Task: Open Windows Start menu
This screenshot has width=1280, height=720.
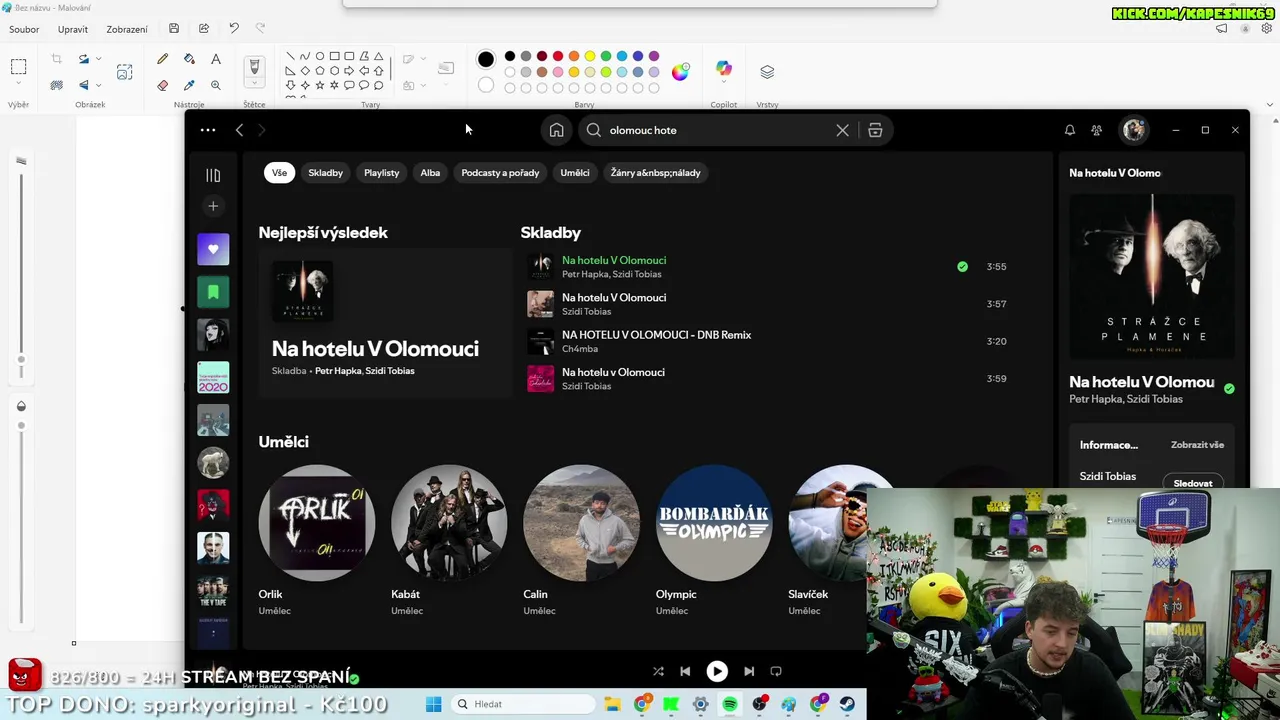Action: [433, 704]
